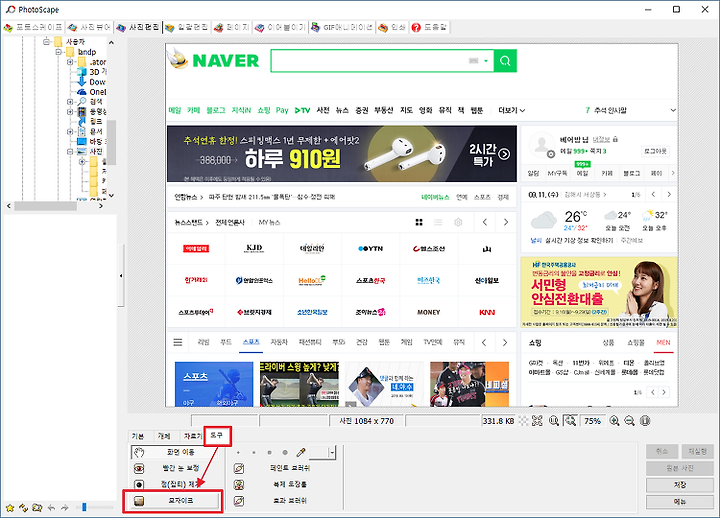Open the 인쇄 print tab
720x518 pixels.
pos(392,28)
